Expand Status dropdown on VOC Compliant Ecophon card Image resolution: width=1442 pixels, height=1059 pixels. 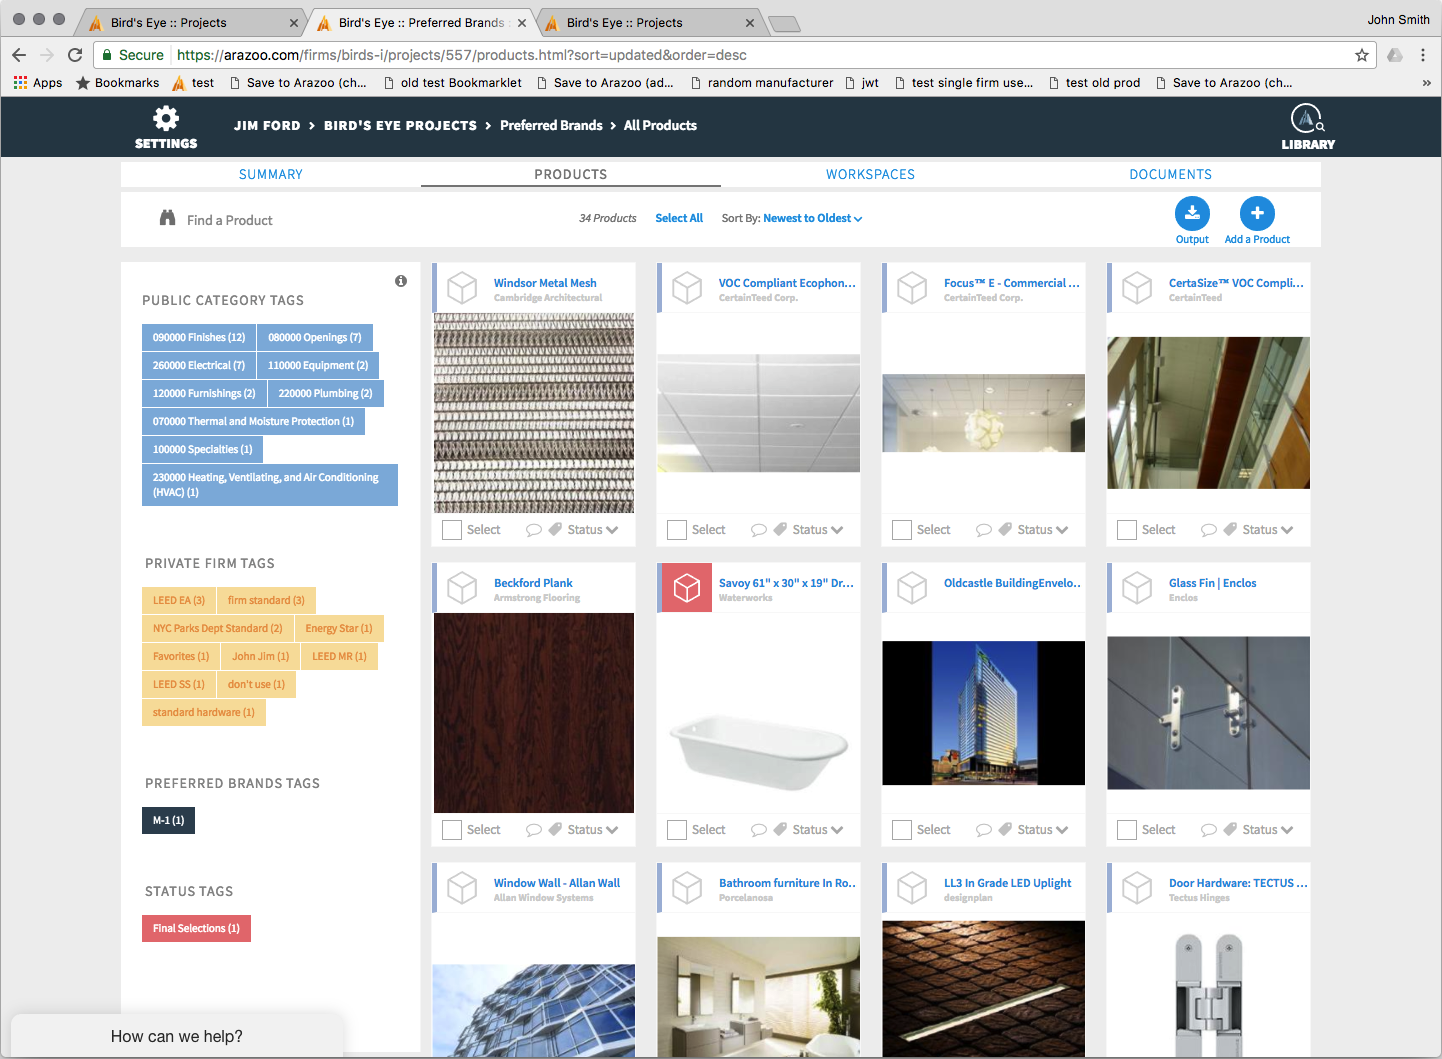[818, 530]
